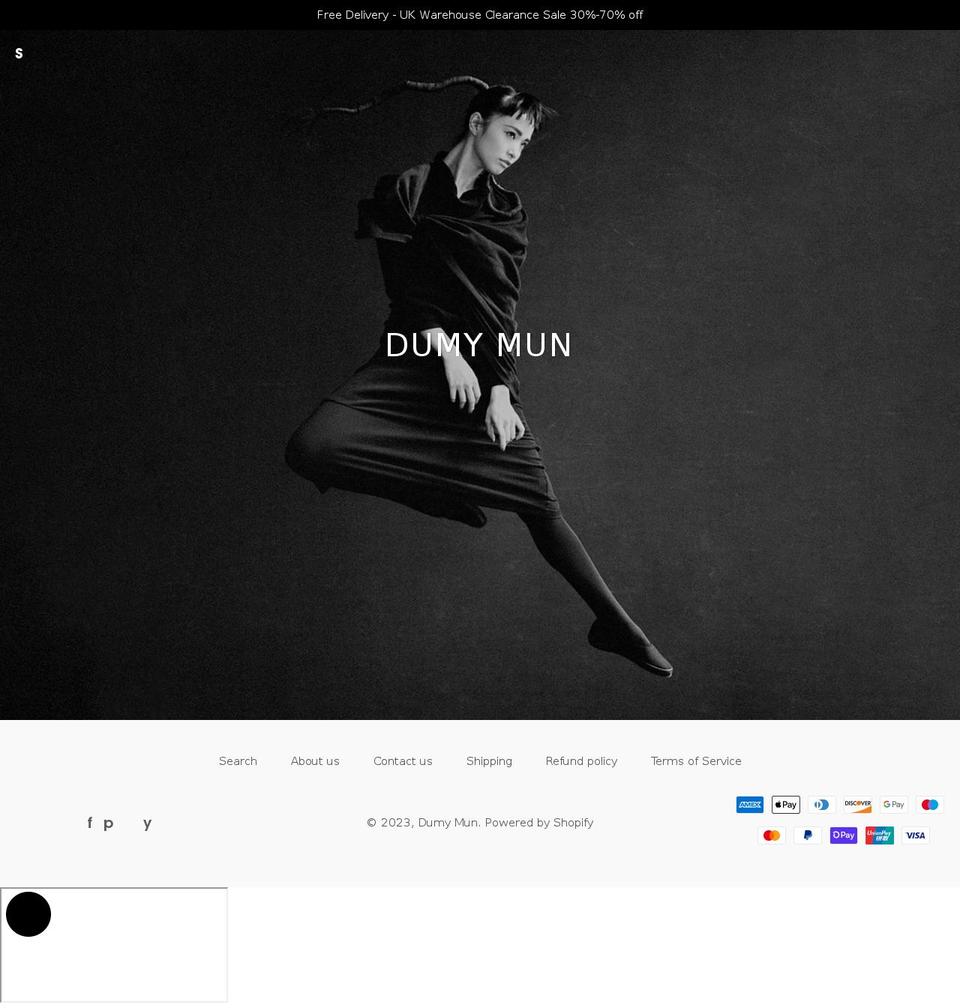Click the YouTube social icon
This screenshot has width=960, height=1008.
147,823
